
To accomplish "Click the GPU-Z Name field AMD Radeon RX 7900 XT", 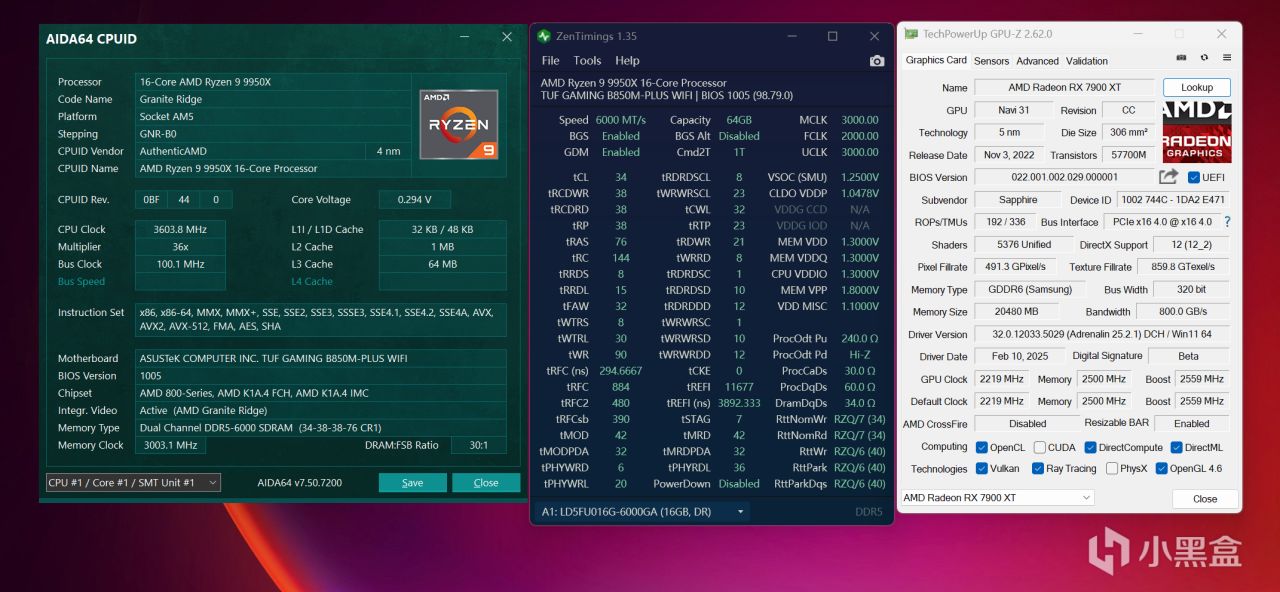I will (x=1064, y=88).
